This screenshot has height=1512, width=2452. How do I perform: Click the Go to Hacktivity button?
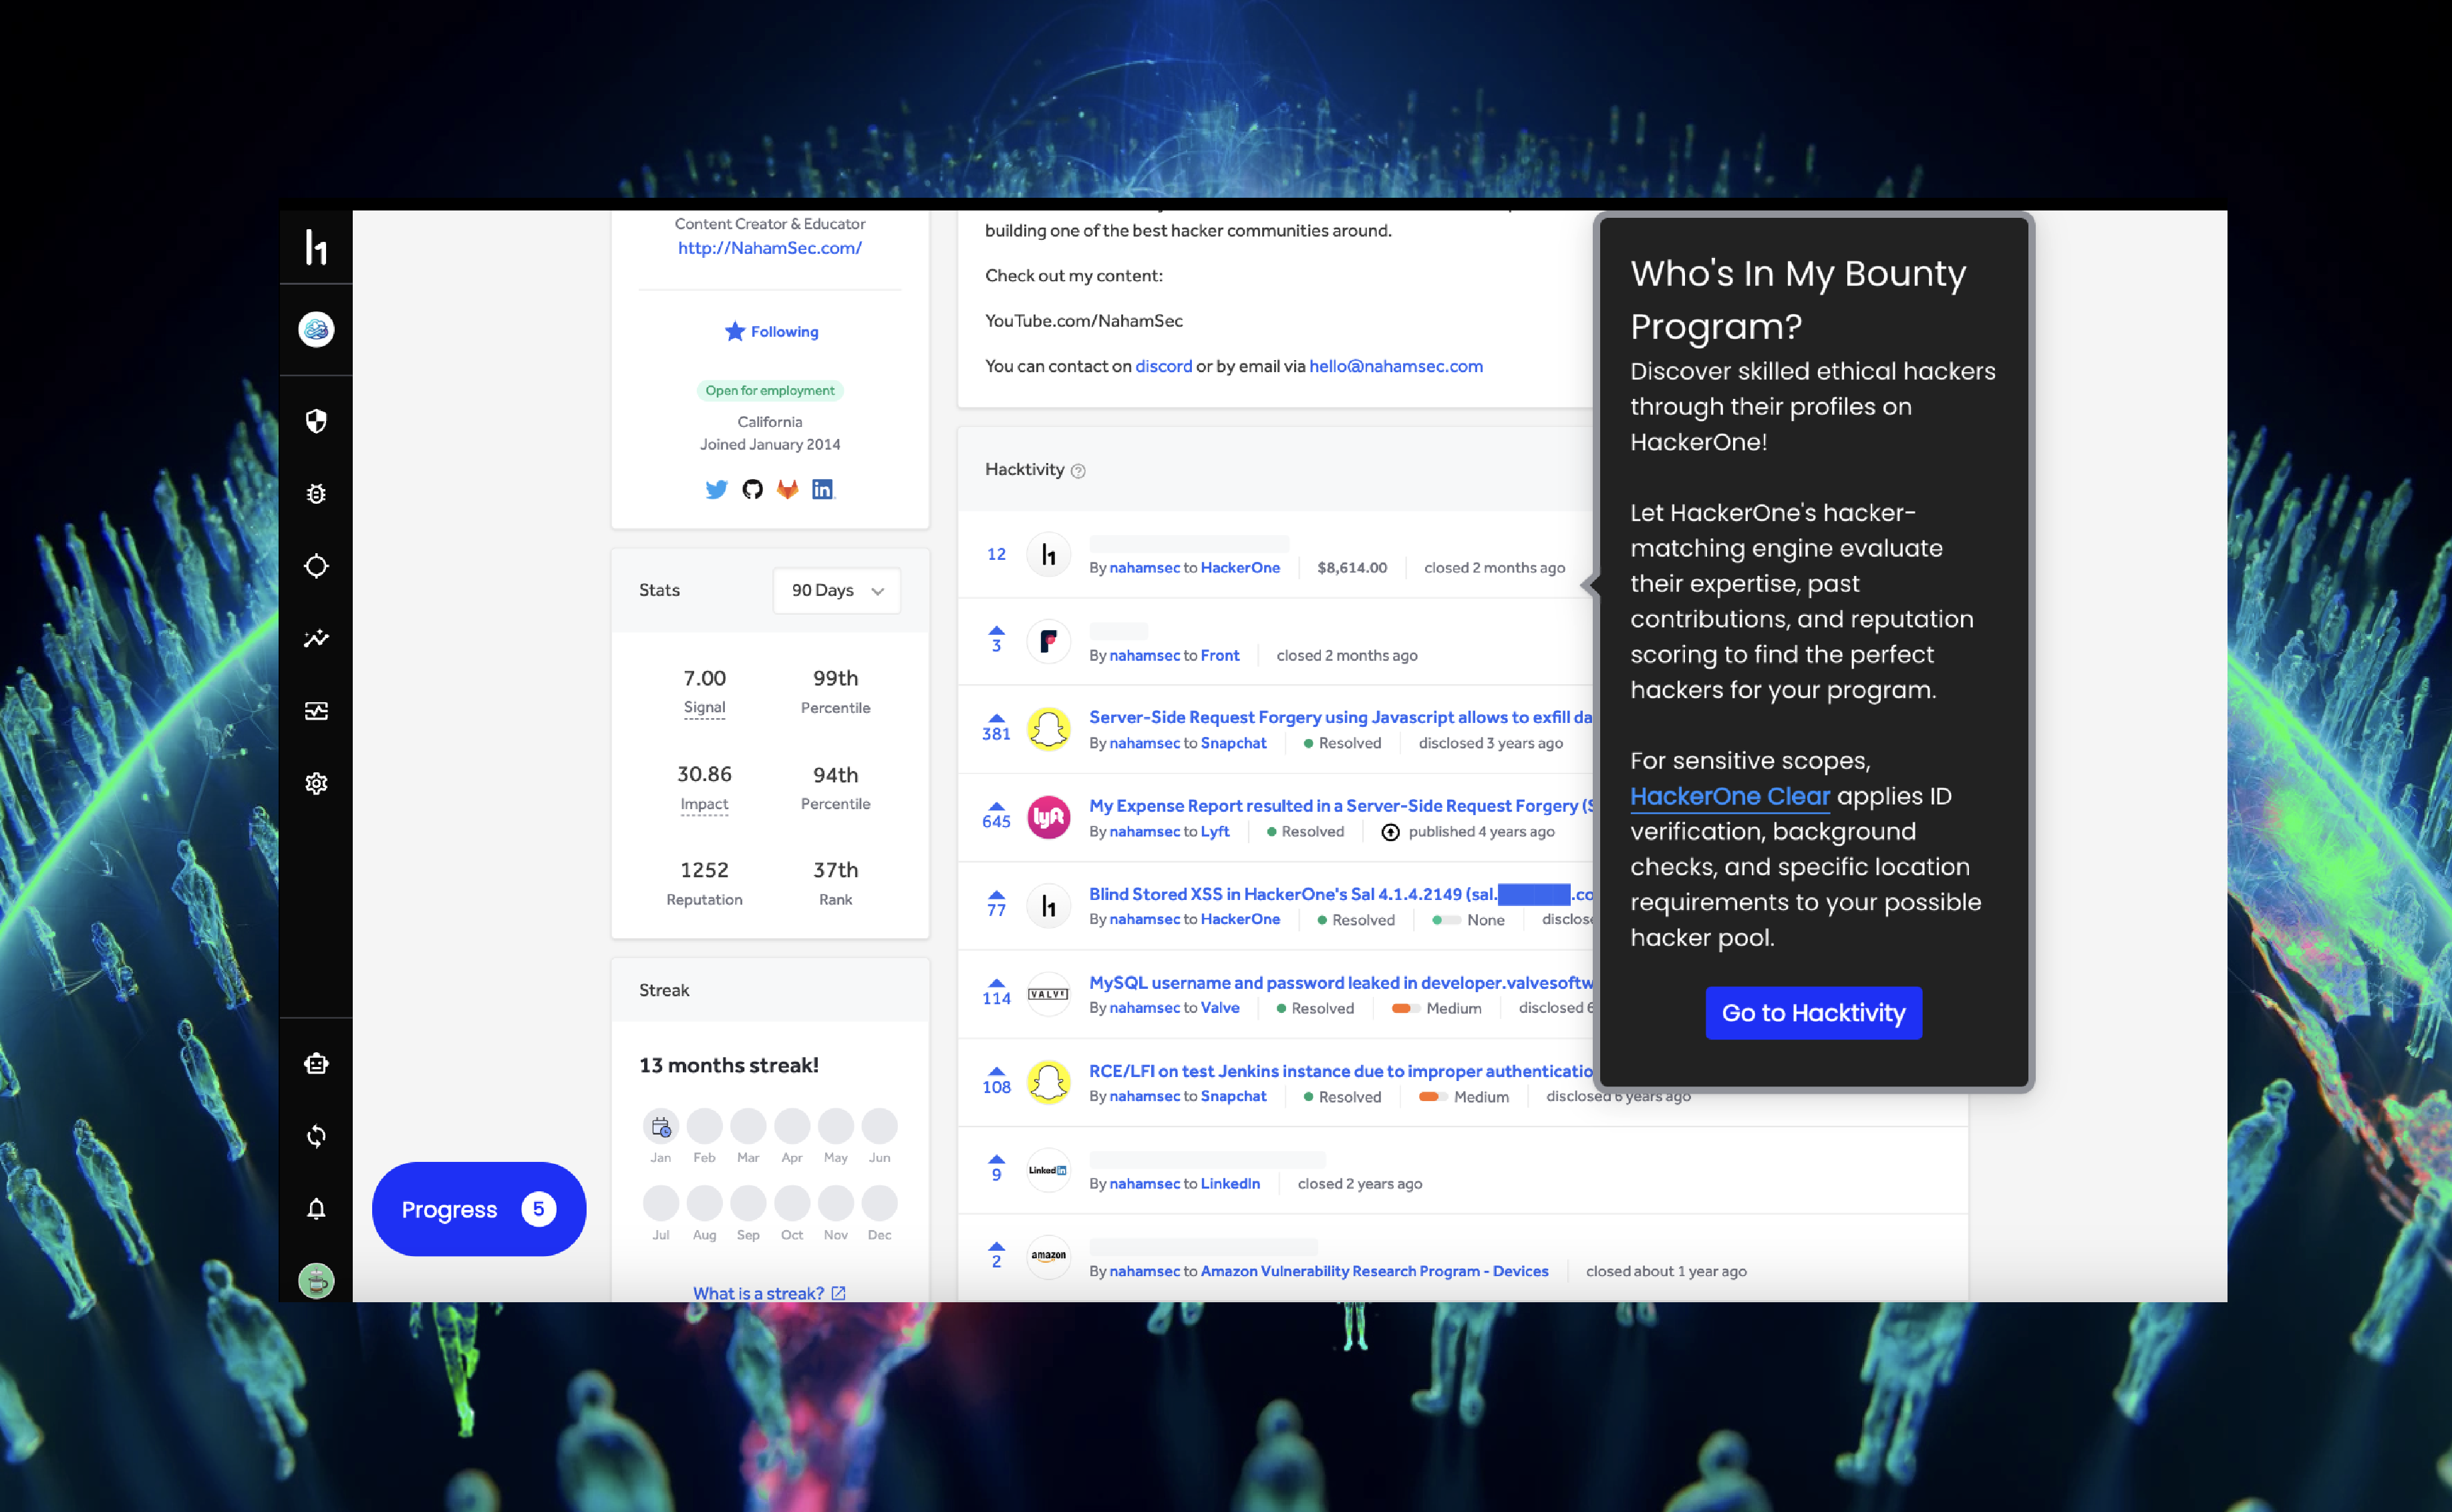pos(1813,1013)
